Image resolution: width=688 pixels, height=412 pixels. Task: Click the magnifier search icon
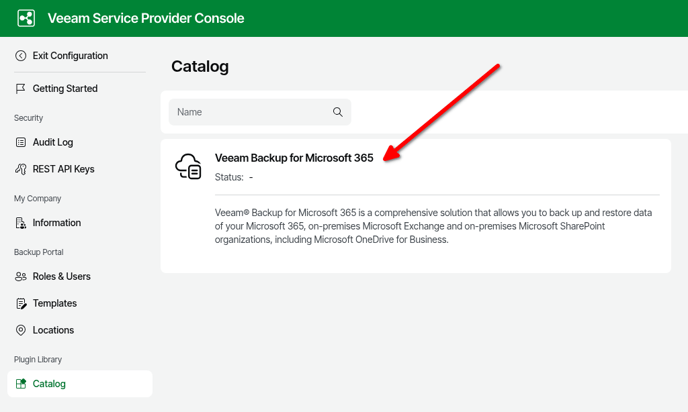pyautogui.click(x=338, y=112)
